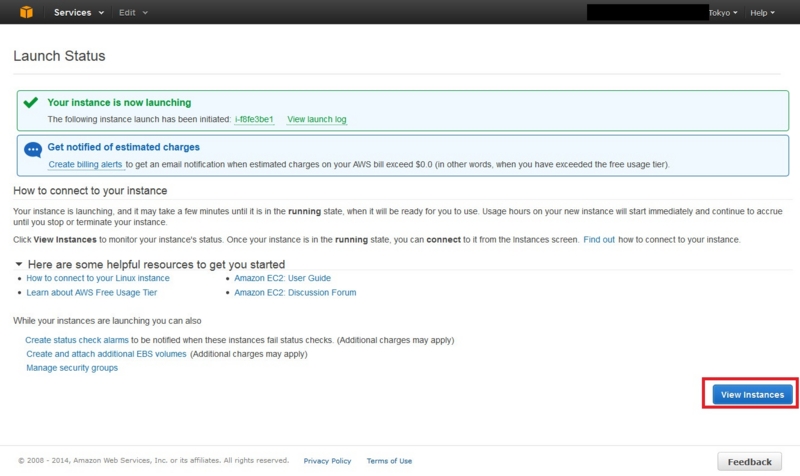The height and width of the screenshot is (476, 800).
Task: Click the 'Your instance is now launching' text
Action: point(119,103)
